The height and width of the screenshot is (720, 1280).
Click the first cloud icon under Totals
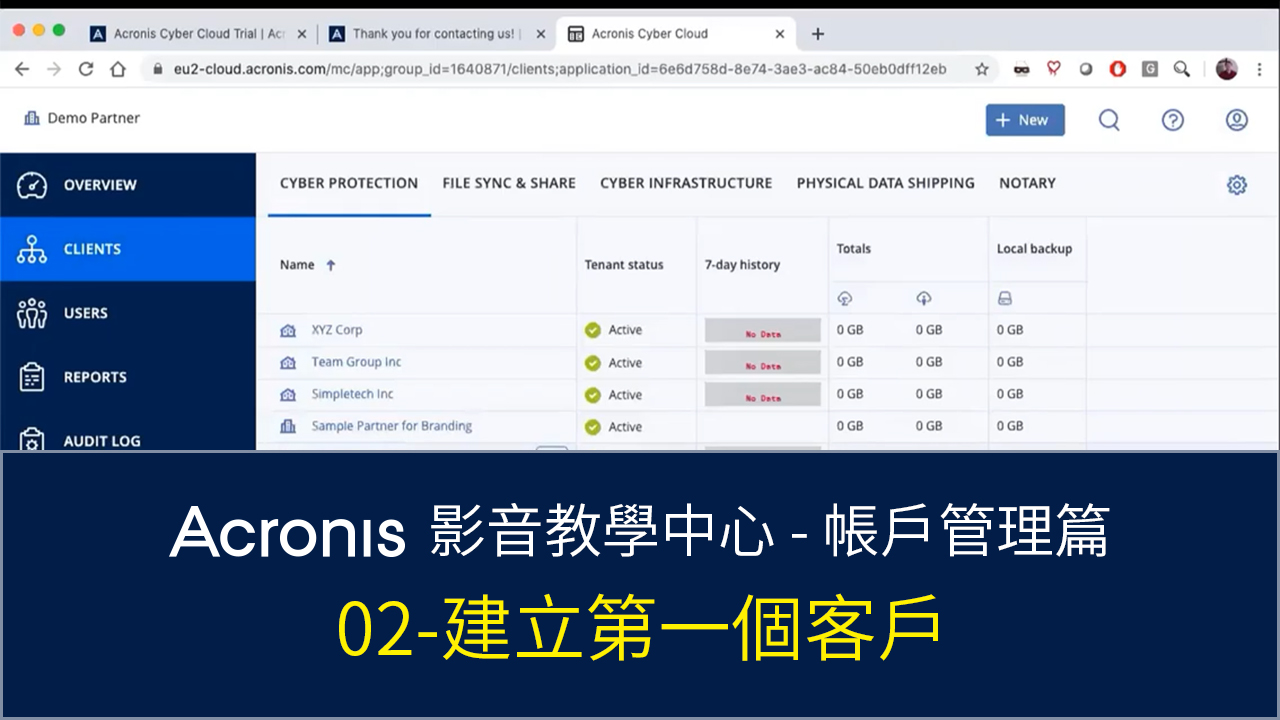coord(845,298)
